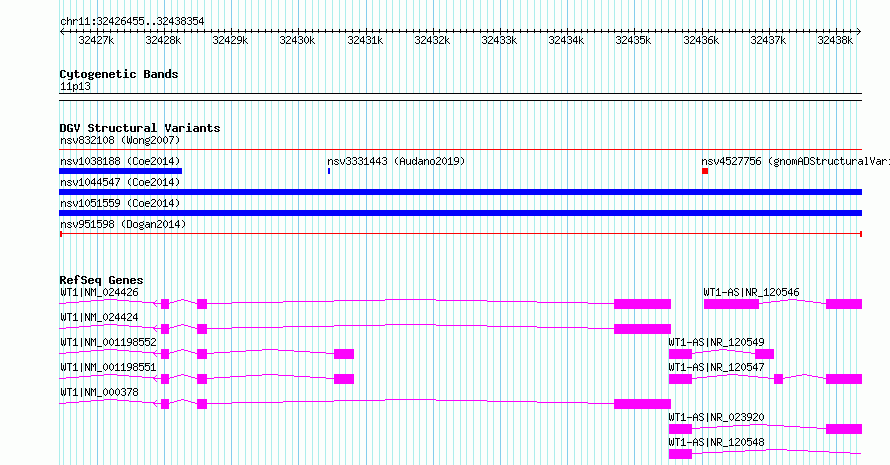
Task: Open variant nsv951598 (Dogan2014) label
Action: click(x=123, y=224)
